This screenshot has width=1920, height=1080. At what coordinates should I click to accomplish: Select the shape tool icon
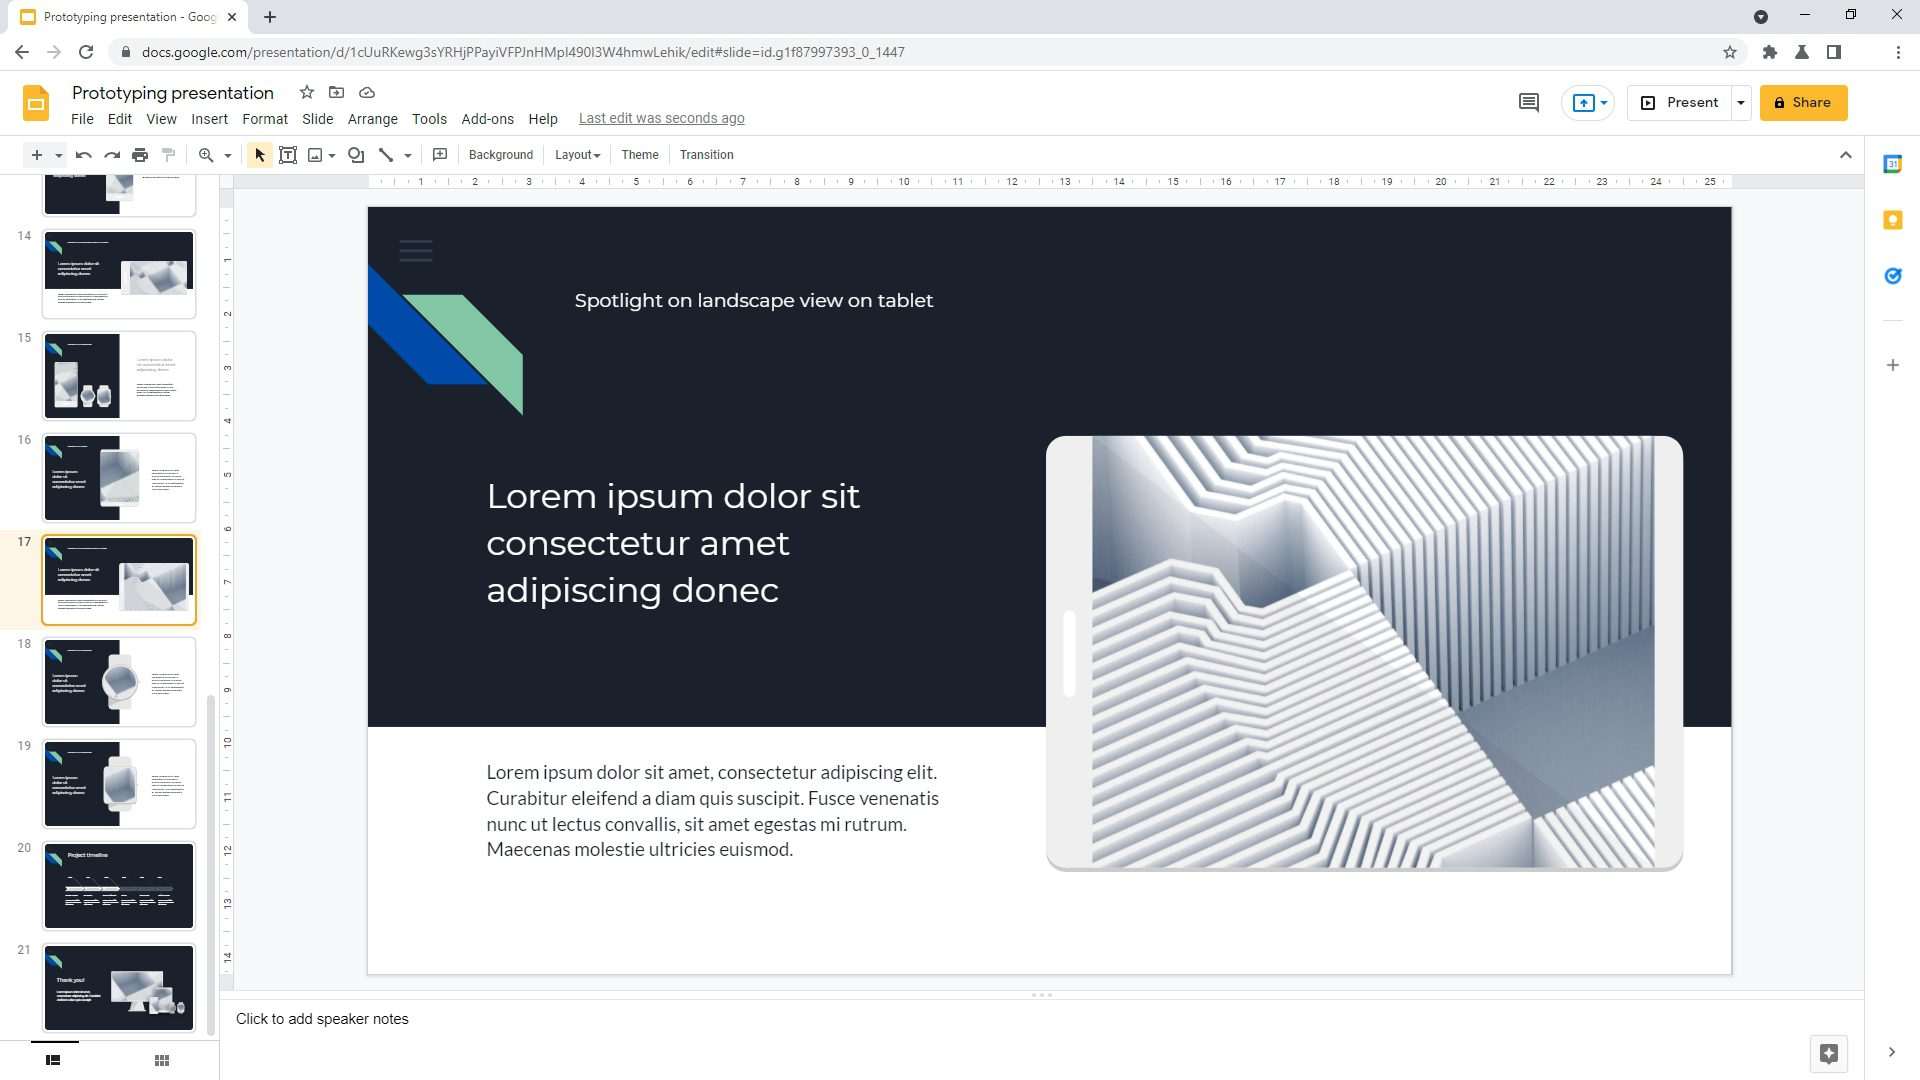[x=356, y=154]
